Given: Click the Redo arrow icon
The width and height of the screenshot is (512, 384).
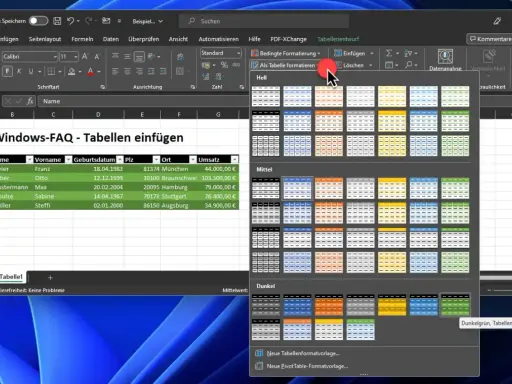Looking at the screenshot, I should [88, 21].
